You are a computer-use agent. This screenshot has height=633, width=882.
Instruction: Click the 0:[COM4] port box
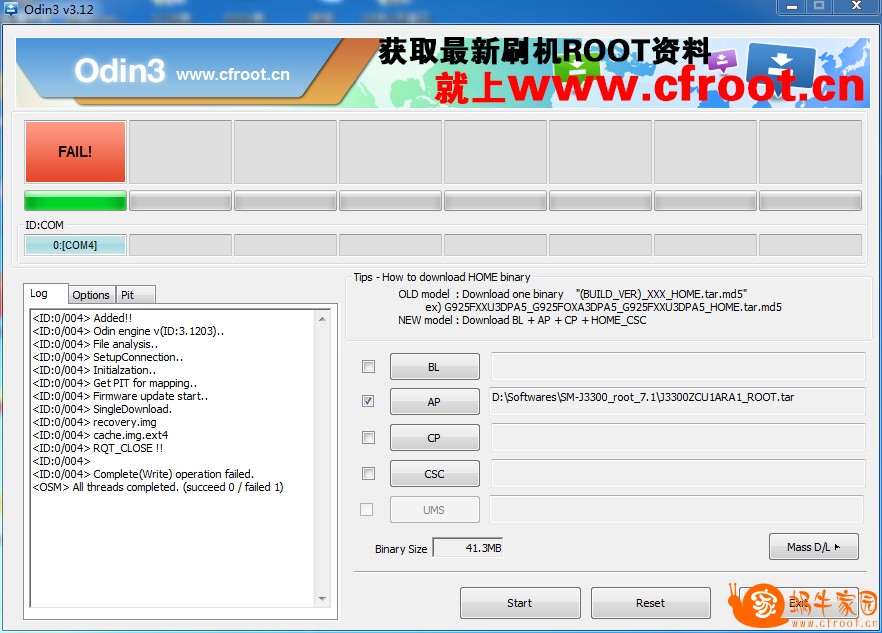(x=75, y=245)
